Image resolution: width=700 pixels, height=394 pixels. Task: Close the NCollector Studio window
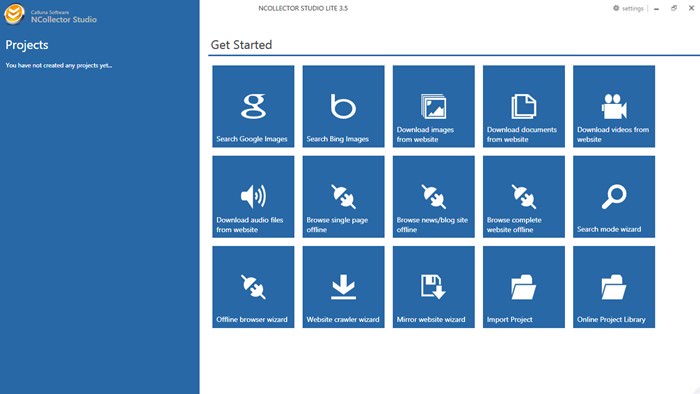click(691, 8)
